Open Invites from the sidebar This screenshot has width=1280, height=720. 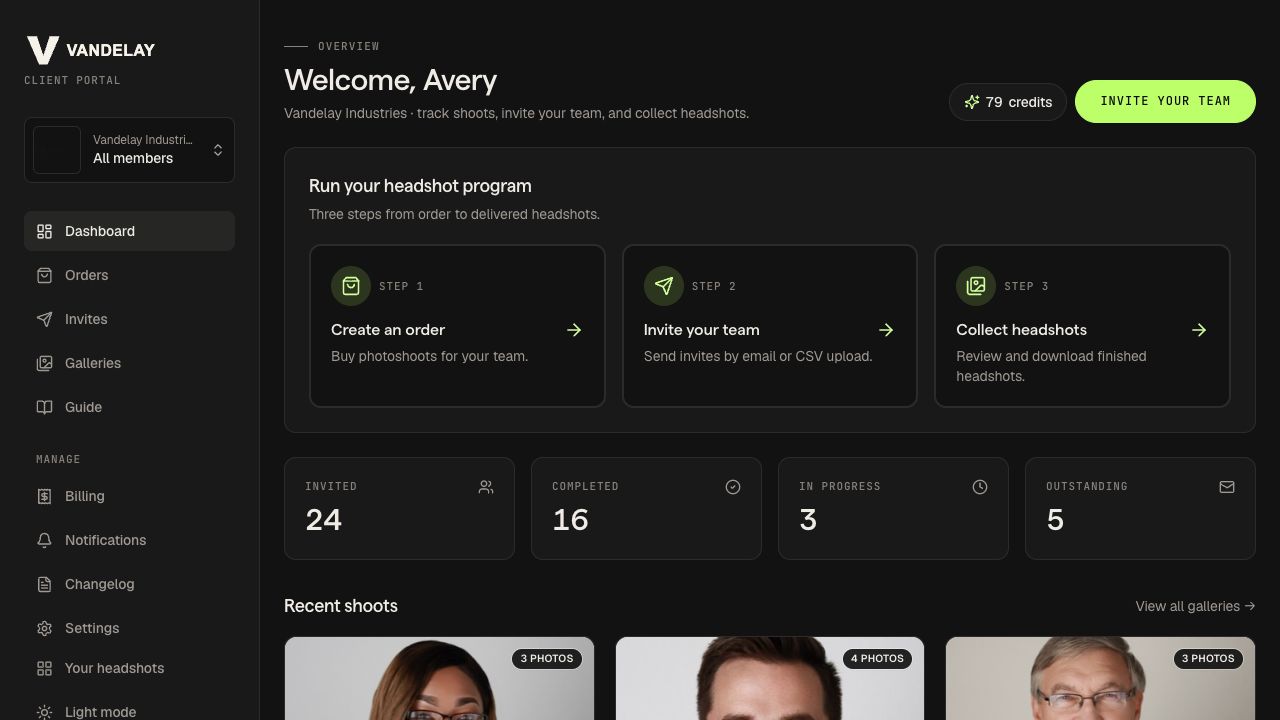click(x=129, y=319)
